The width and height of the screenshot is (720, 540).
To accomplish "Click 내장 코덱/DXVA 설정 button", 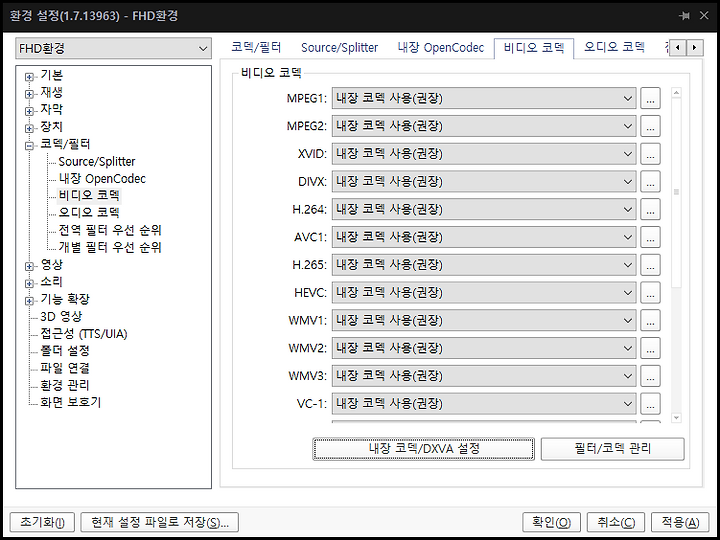I will pos(423,449).
